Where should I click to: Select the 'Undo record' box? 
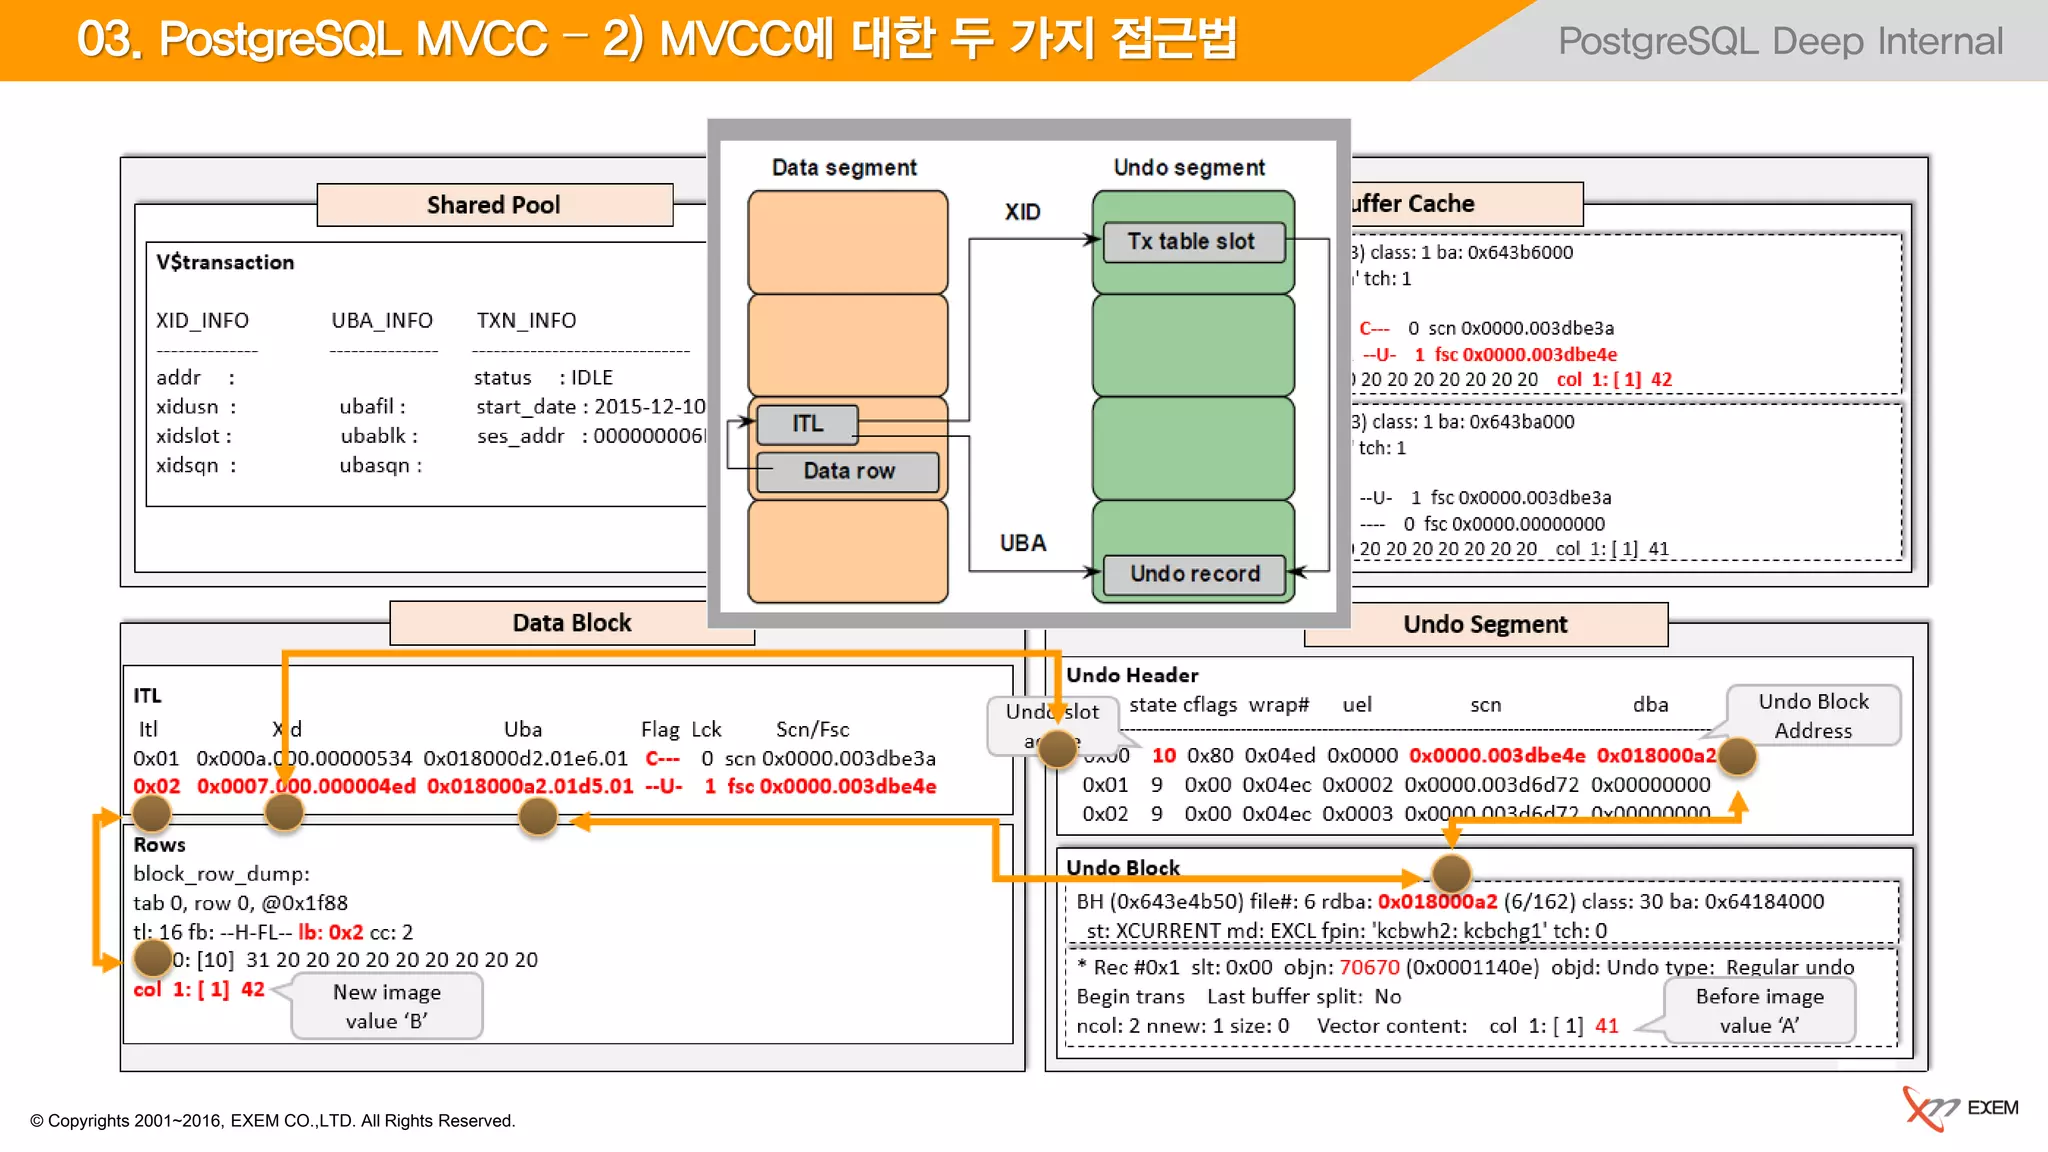(x=1194, y=574)
